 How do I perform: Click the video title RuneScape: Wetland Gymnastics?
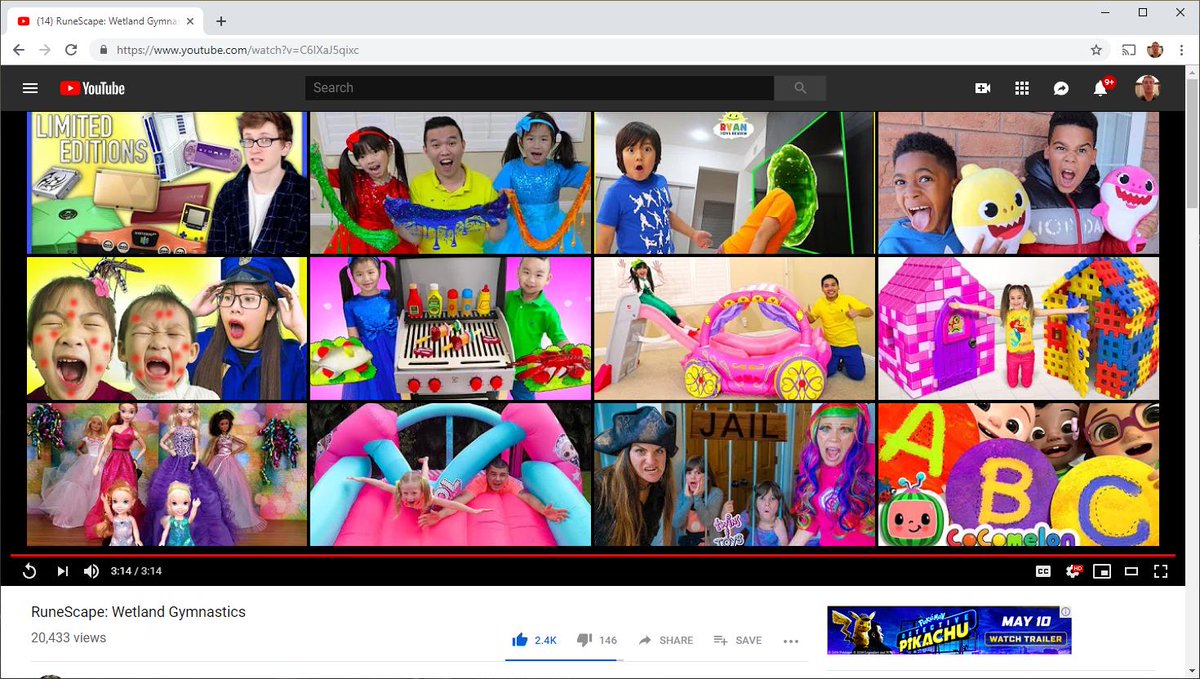(138, 612)
